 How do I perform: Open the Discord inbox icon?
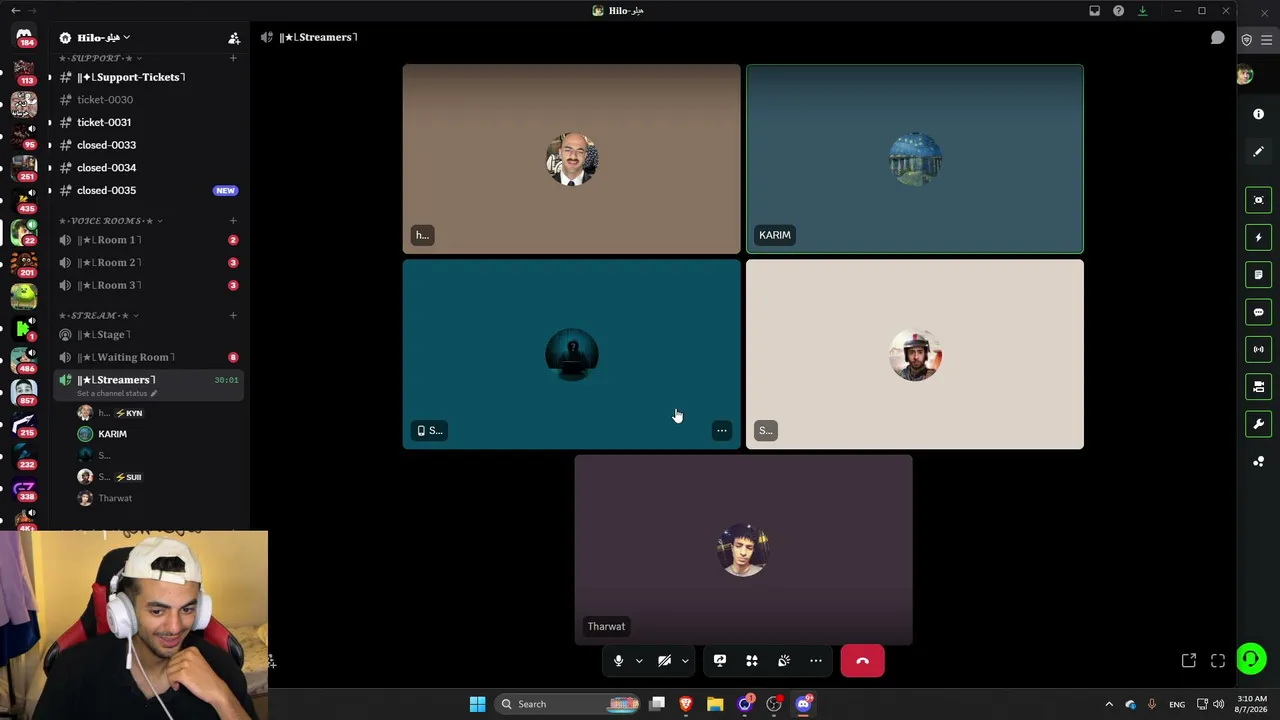(x=1095, y=11)
